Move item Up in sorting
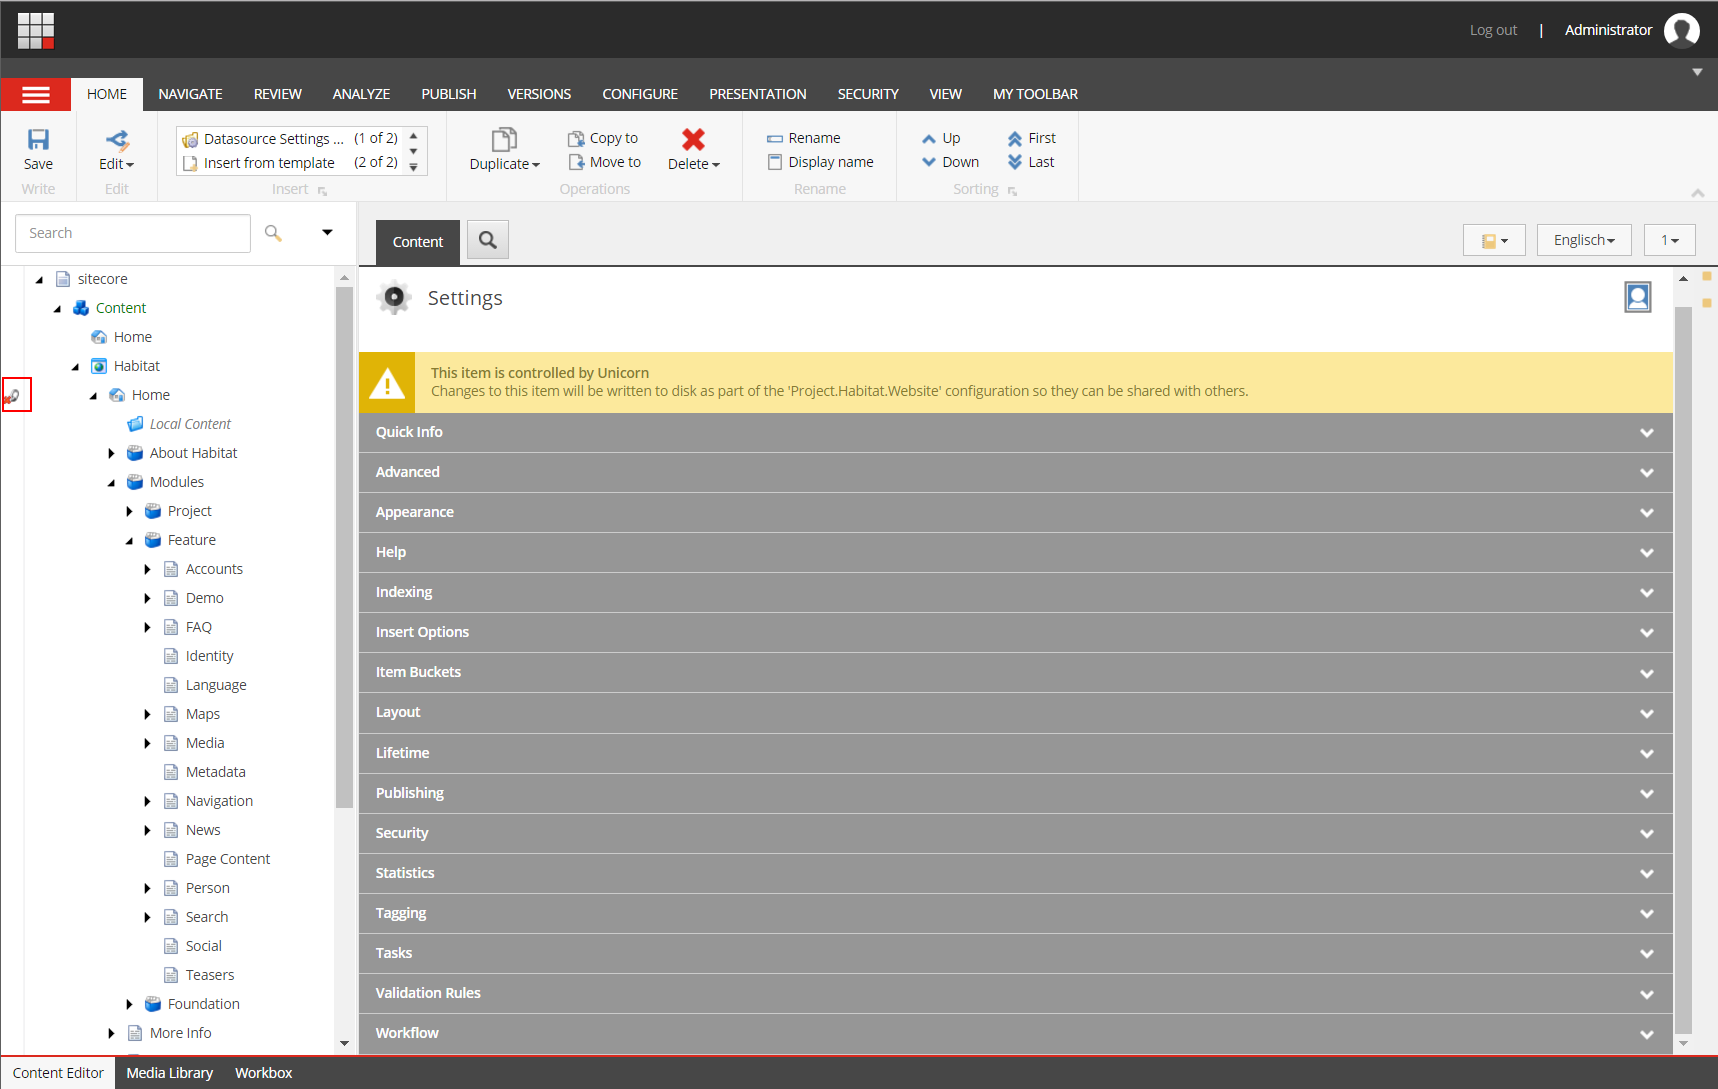 pos(941,138)
